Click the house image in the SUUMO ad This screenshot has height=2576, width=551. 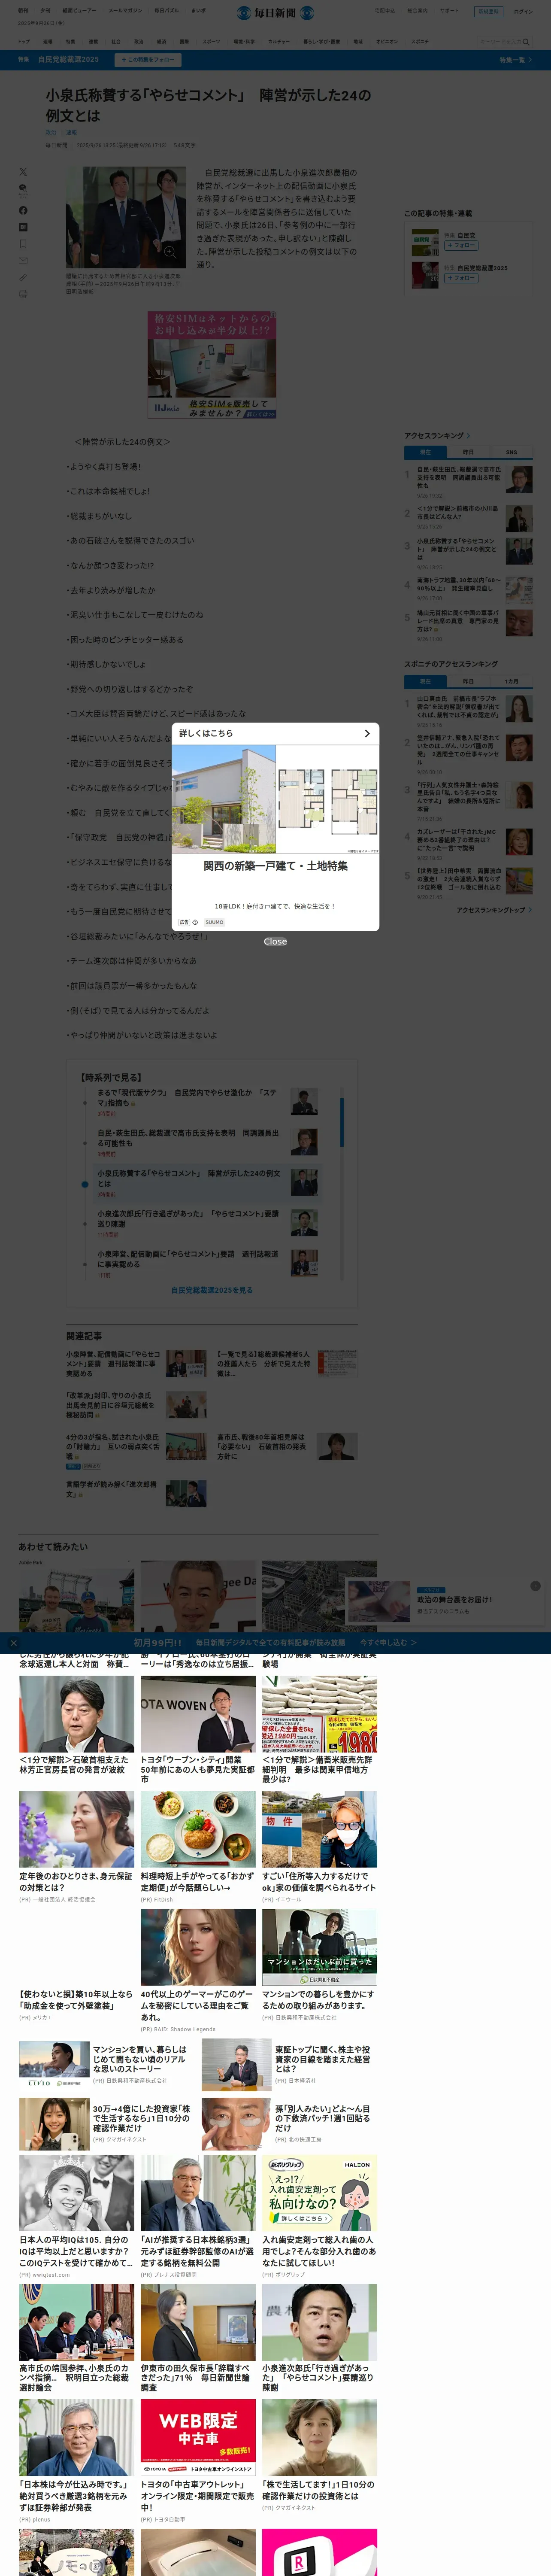[223, 799]
